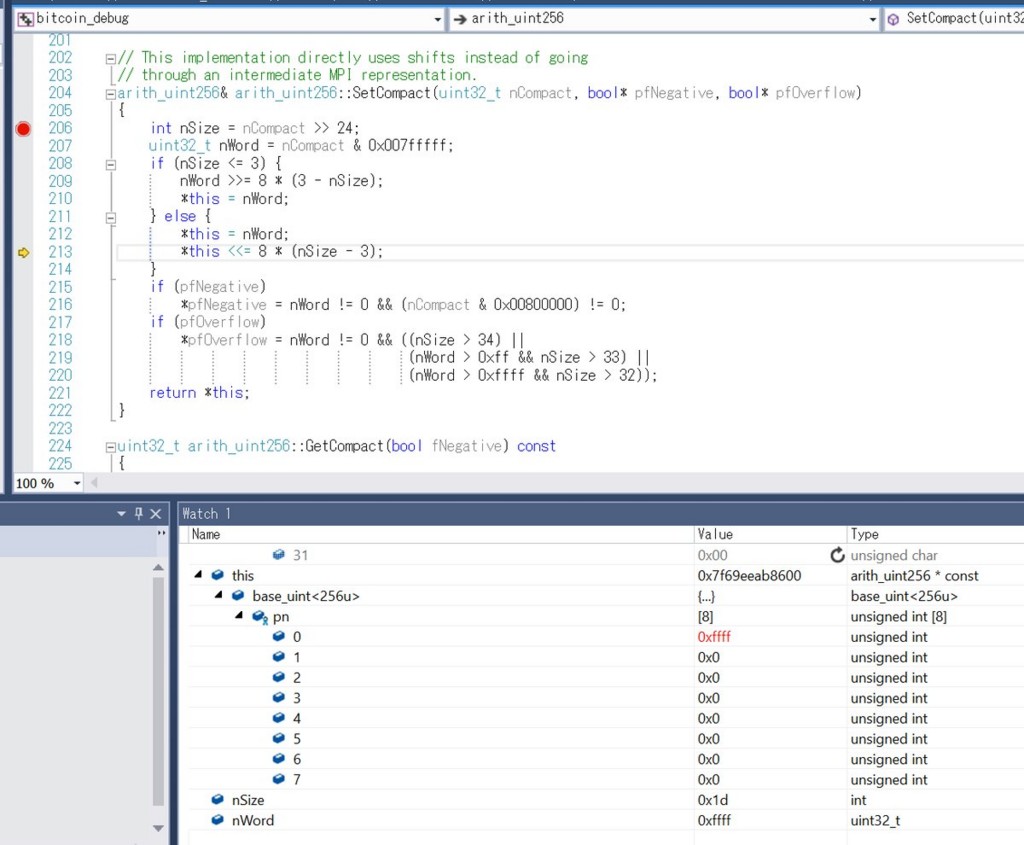This screenshot has width=1024, height=845.
Task: Select the pn field icon
Action: click(x=259, y=616)
